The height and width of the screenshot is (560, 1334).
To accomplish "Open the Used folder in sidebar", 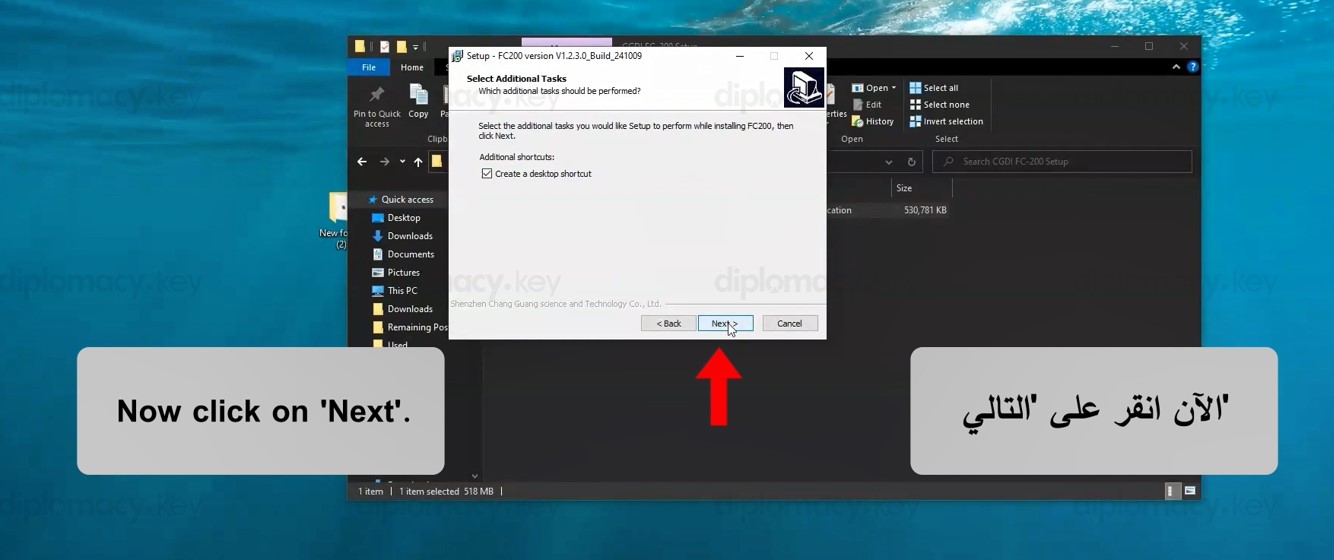I will [x=390, y=344].
